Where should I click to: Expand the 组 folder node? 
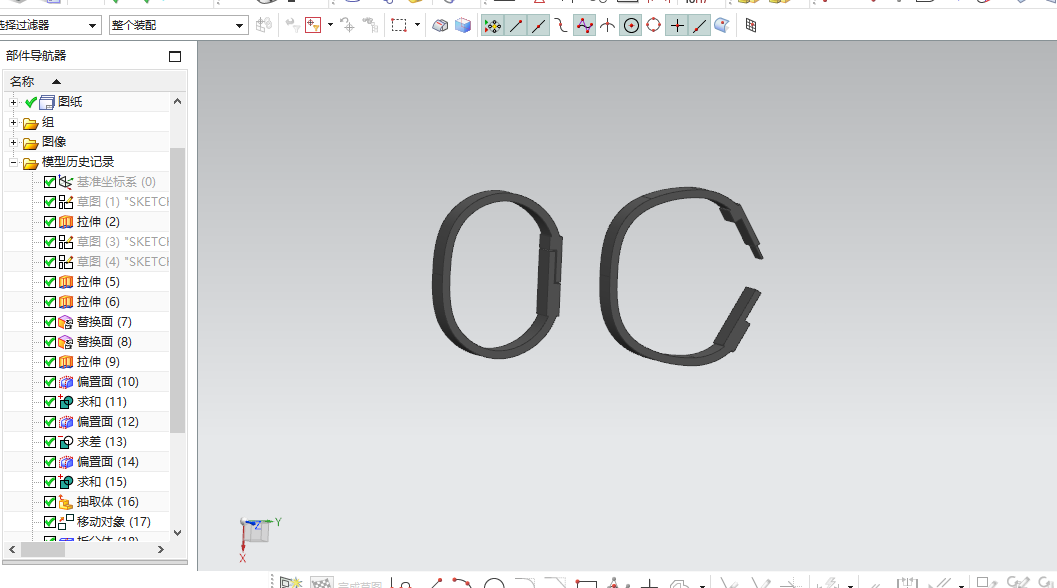click(13, 123)
